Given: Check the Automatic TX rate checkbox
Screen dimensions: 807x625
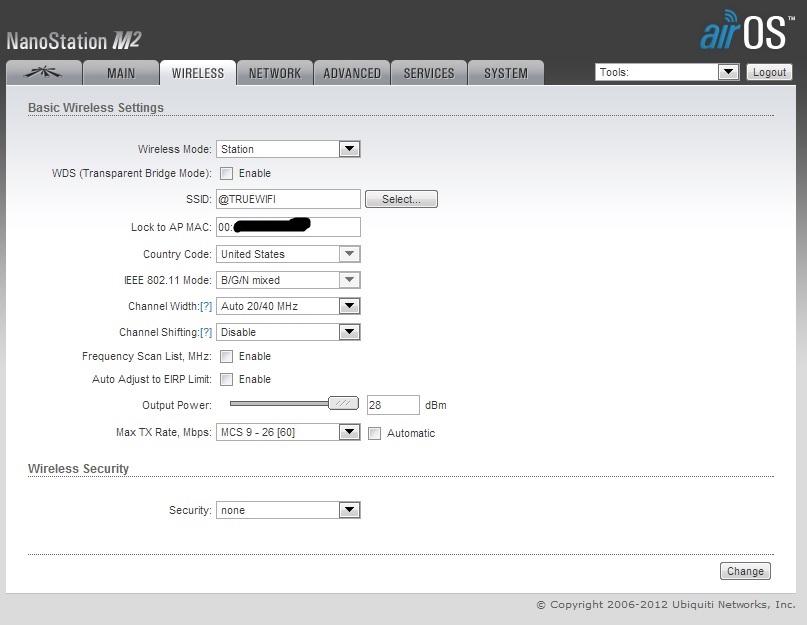Looking at the screenshot, I should (374, 433).
